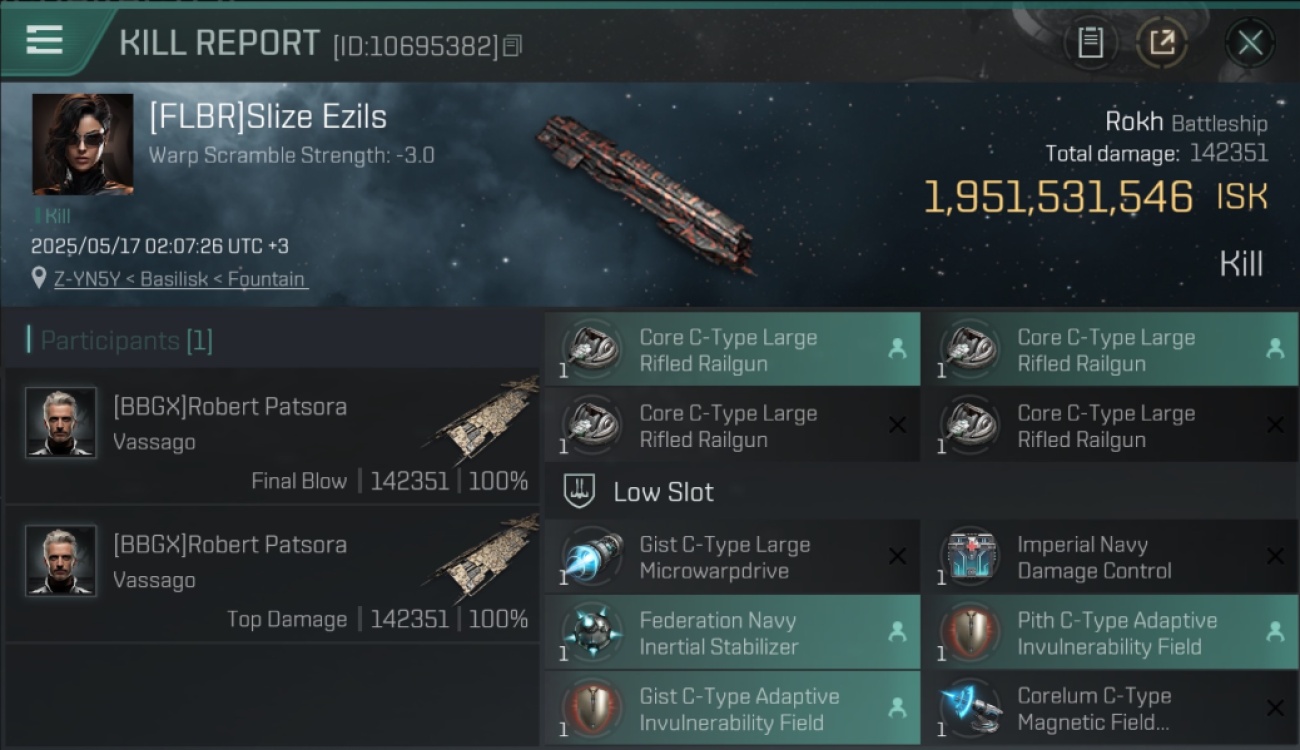Select the Gist C-Type Large Microwarpdrive icon
The image size is (1300, 750).
coord(592,557)
